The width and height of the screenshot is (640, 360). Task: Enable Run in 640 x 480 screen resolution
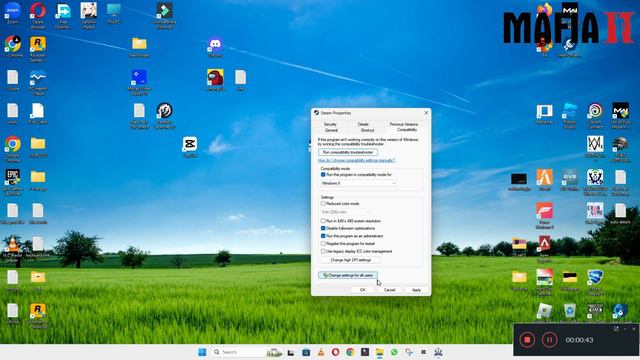click(323, 221)
